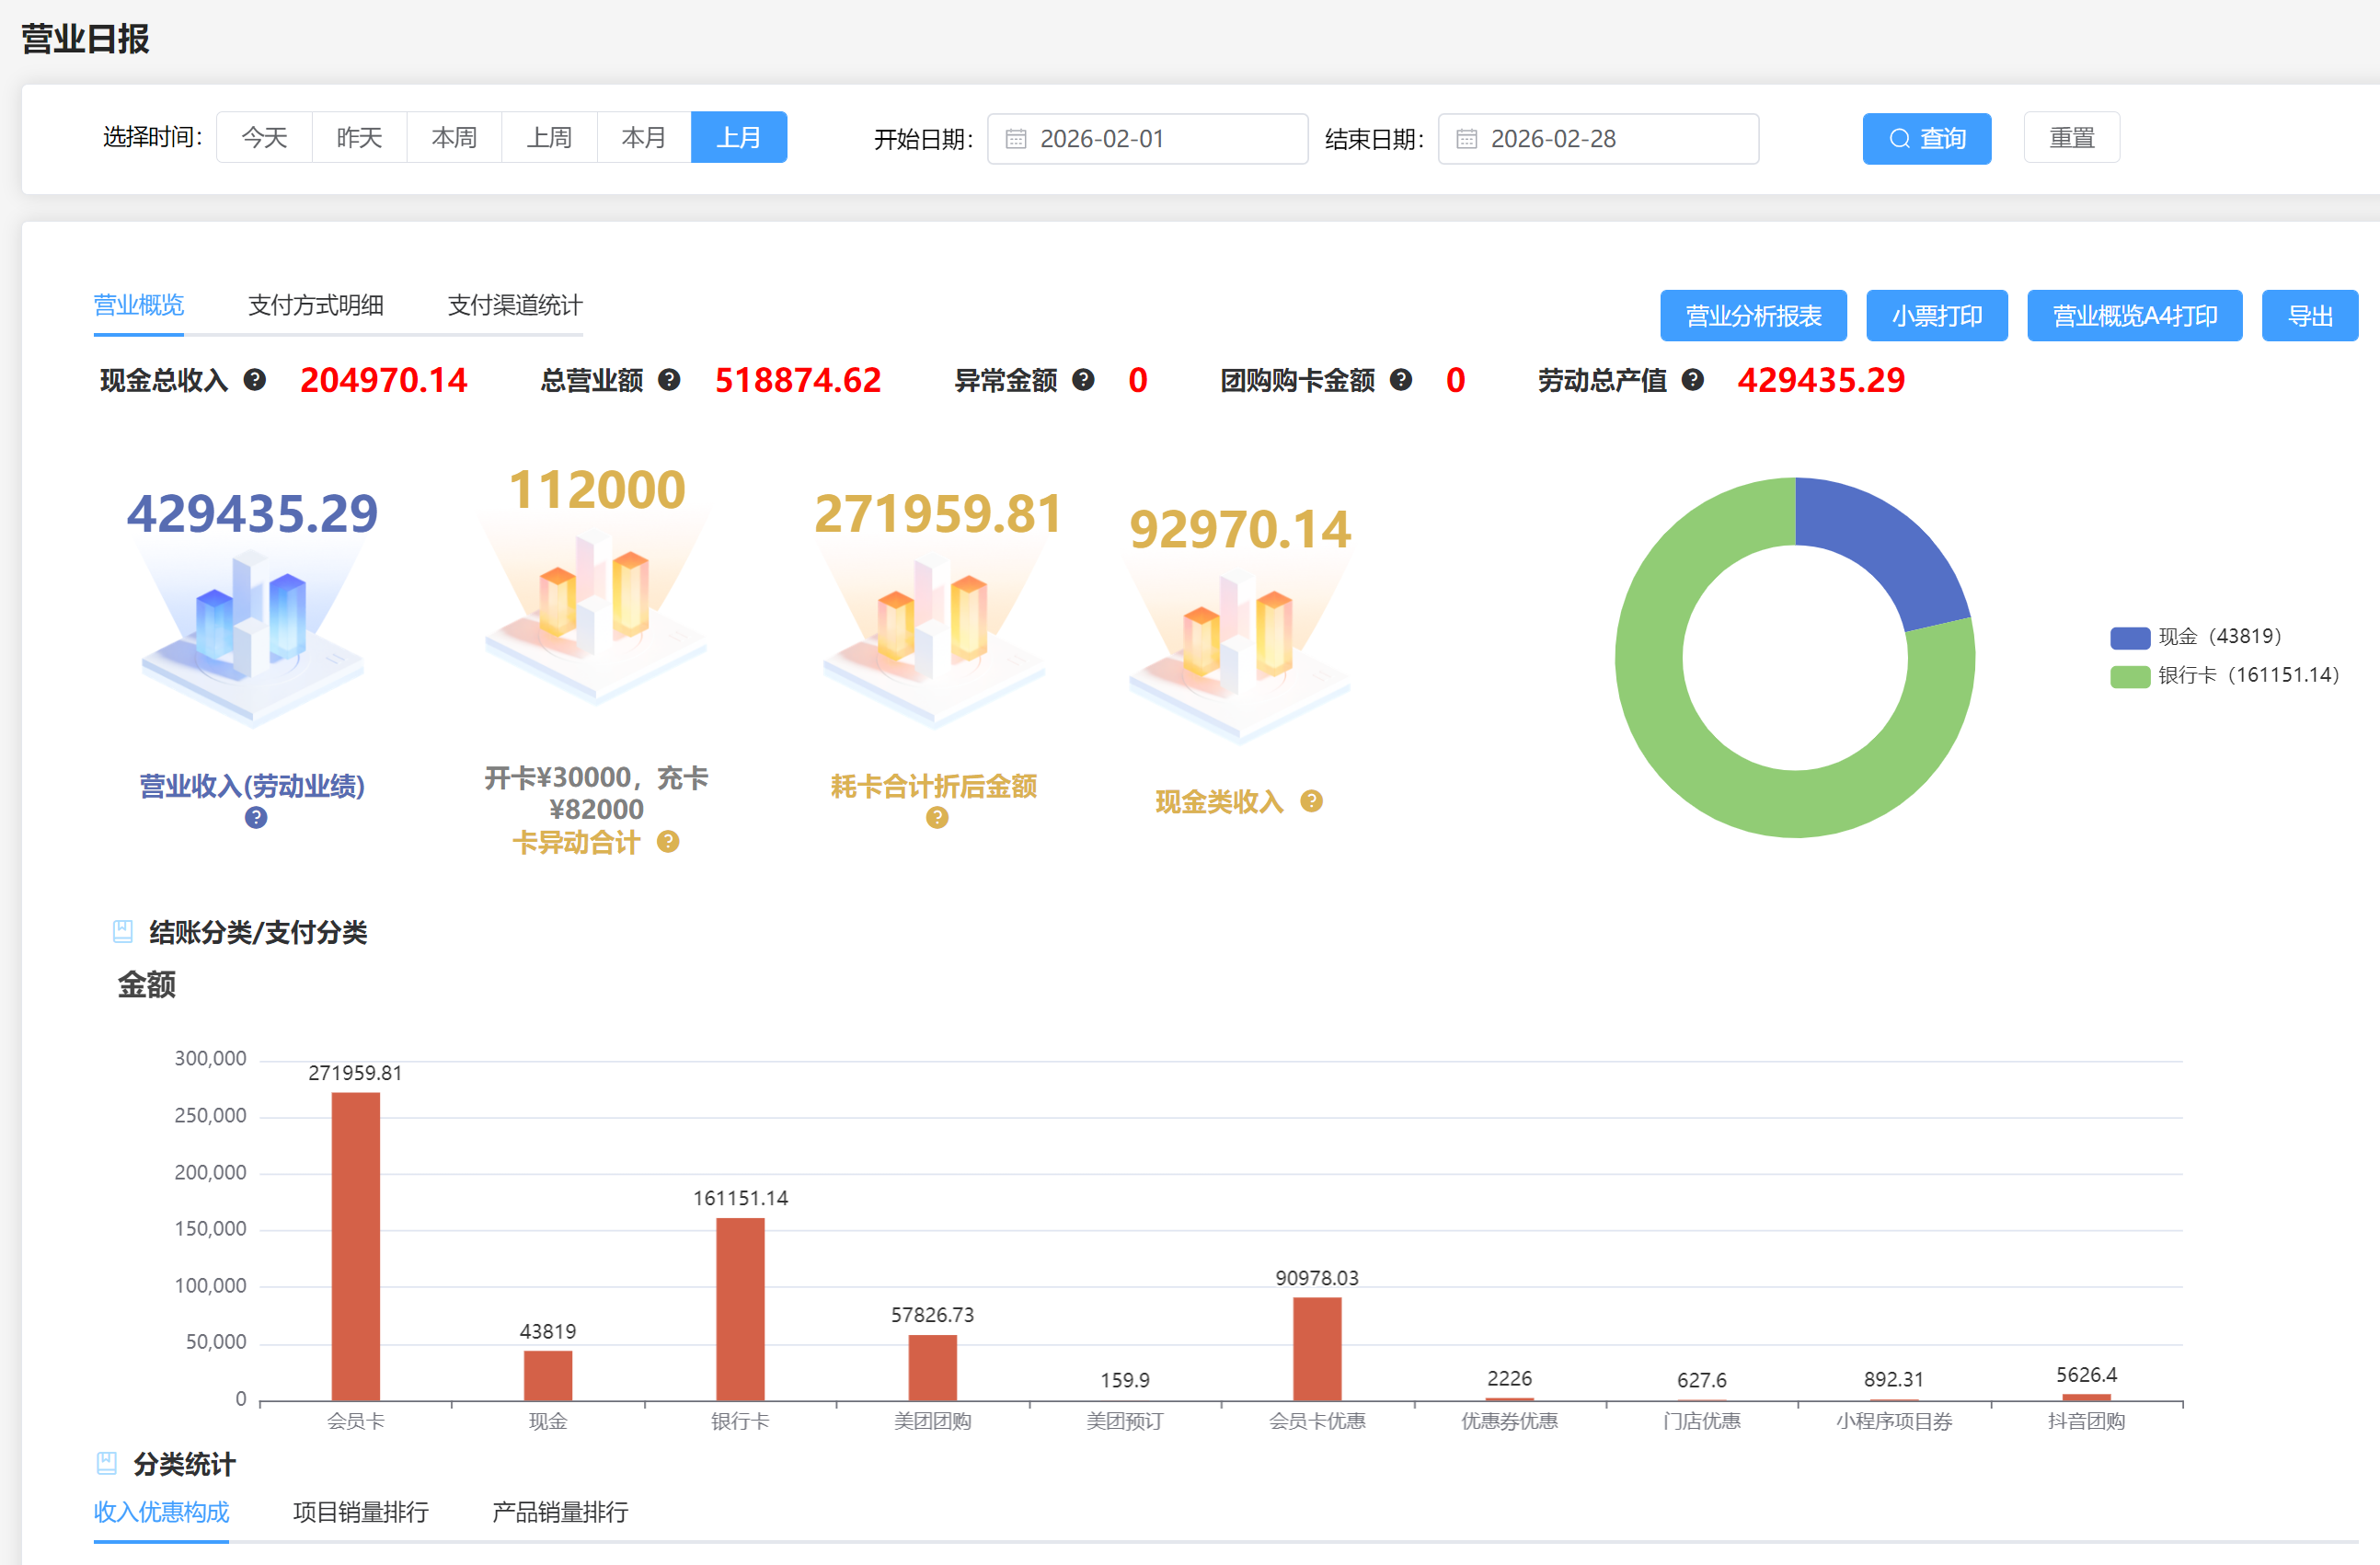Image resolution: width=2380 pixels, height=1565 pixels.
Task: Switch to the 支付方式明细 tab
Action: (317, 306)
